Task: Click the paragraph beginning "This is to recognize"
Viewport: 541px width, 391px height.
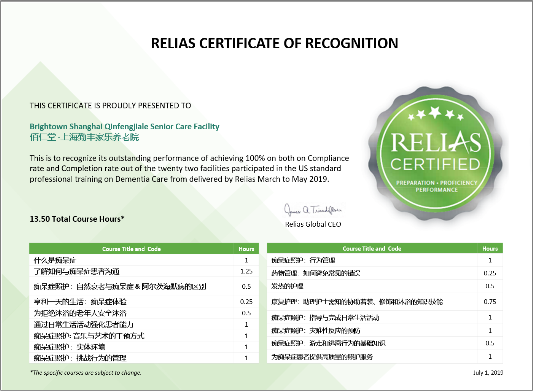Action: click(189, 168)
